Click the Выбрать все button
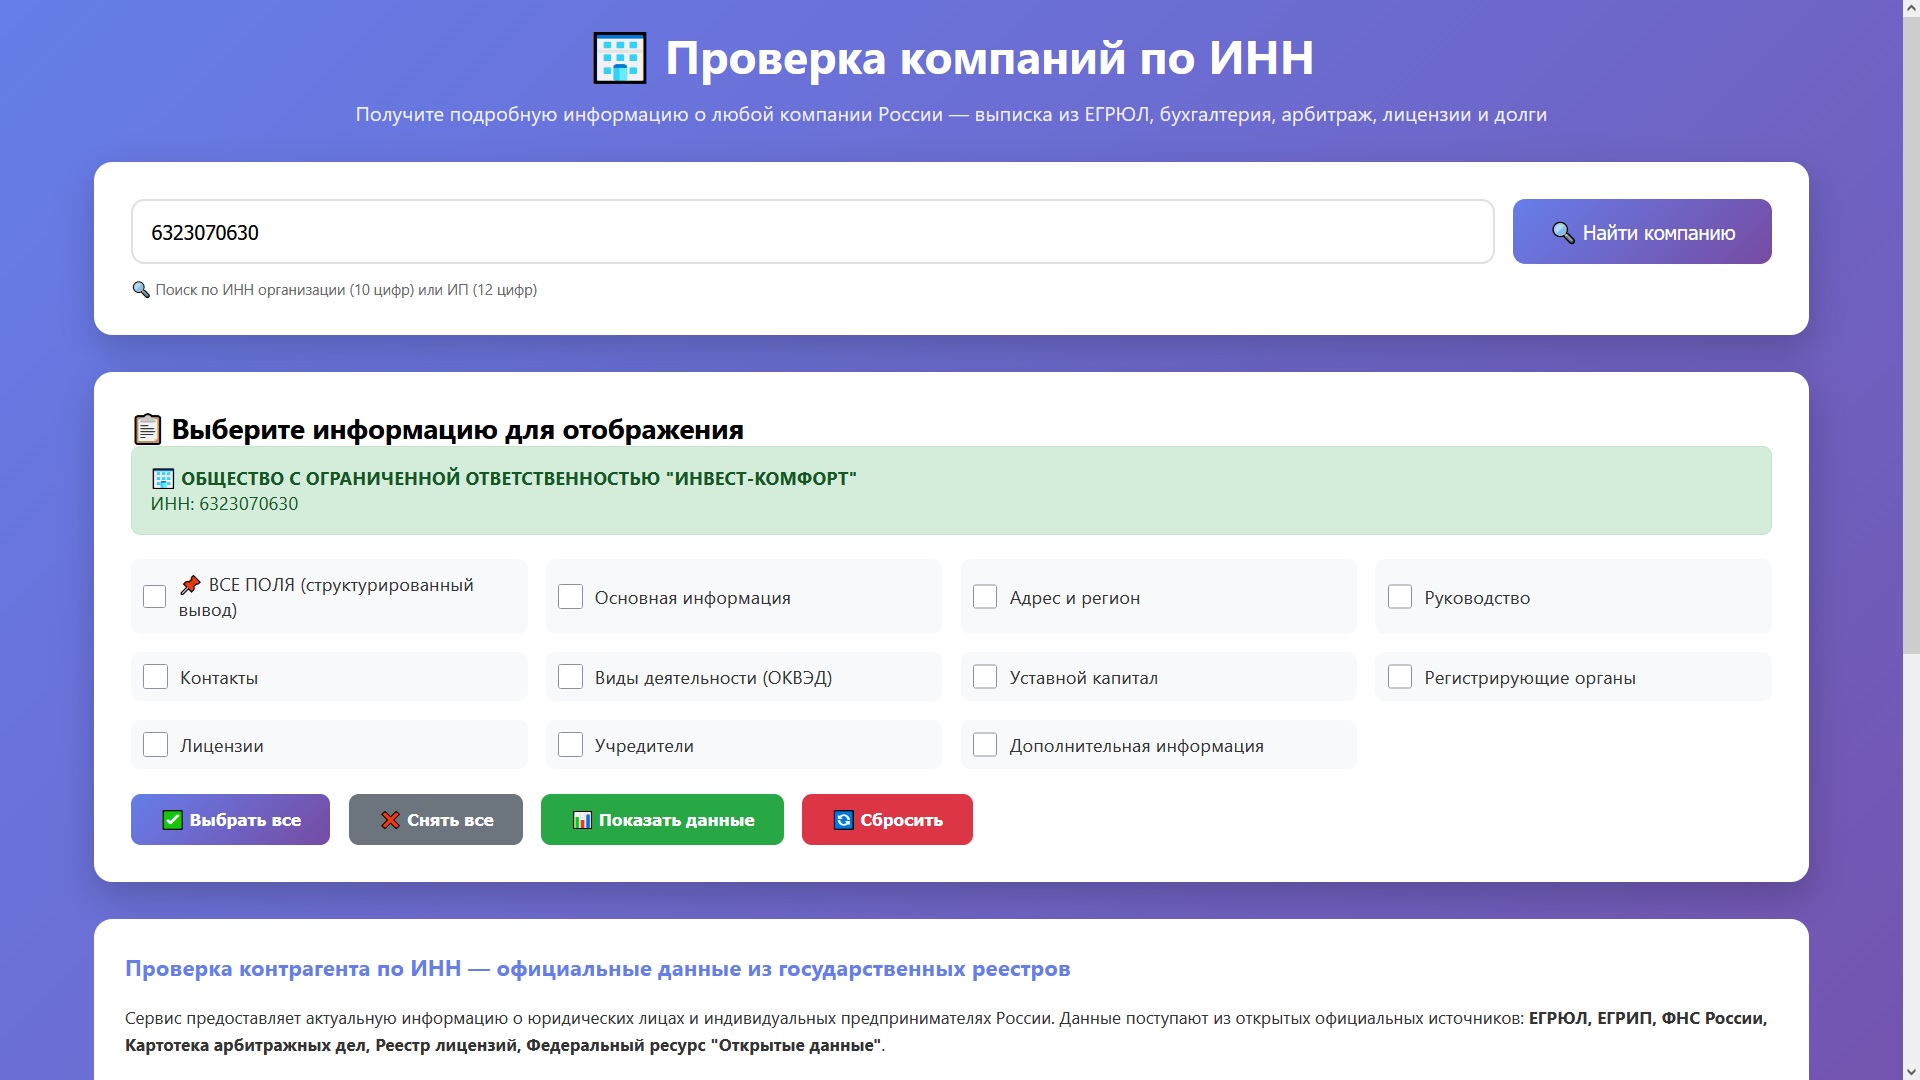Viewport: 1920px width, 1080px height. point(230,820)
